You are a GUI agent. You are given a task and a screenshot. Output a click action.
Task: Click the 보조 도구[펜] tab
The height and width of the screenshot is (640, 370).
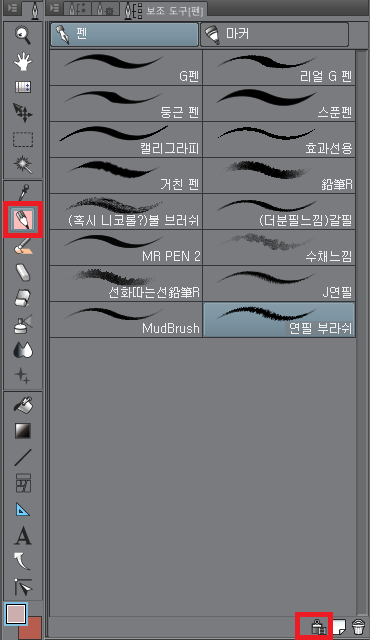click(165, 10)
